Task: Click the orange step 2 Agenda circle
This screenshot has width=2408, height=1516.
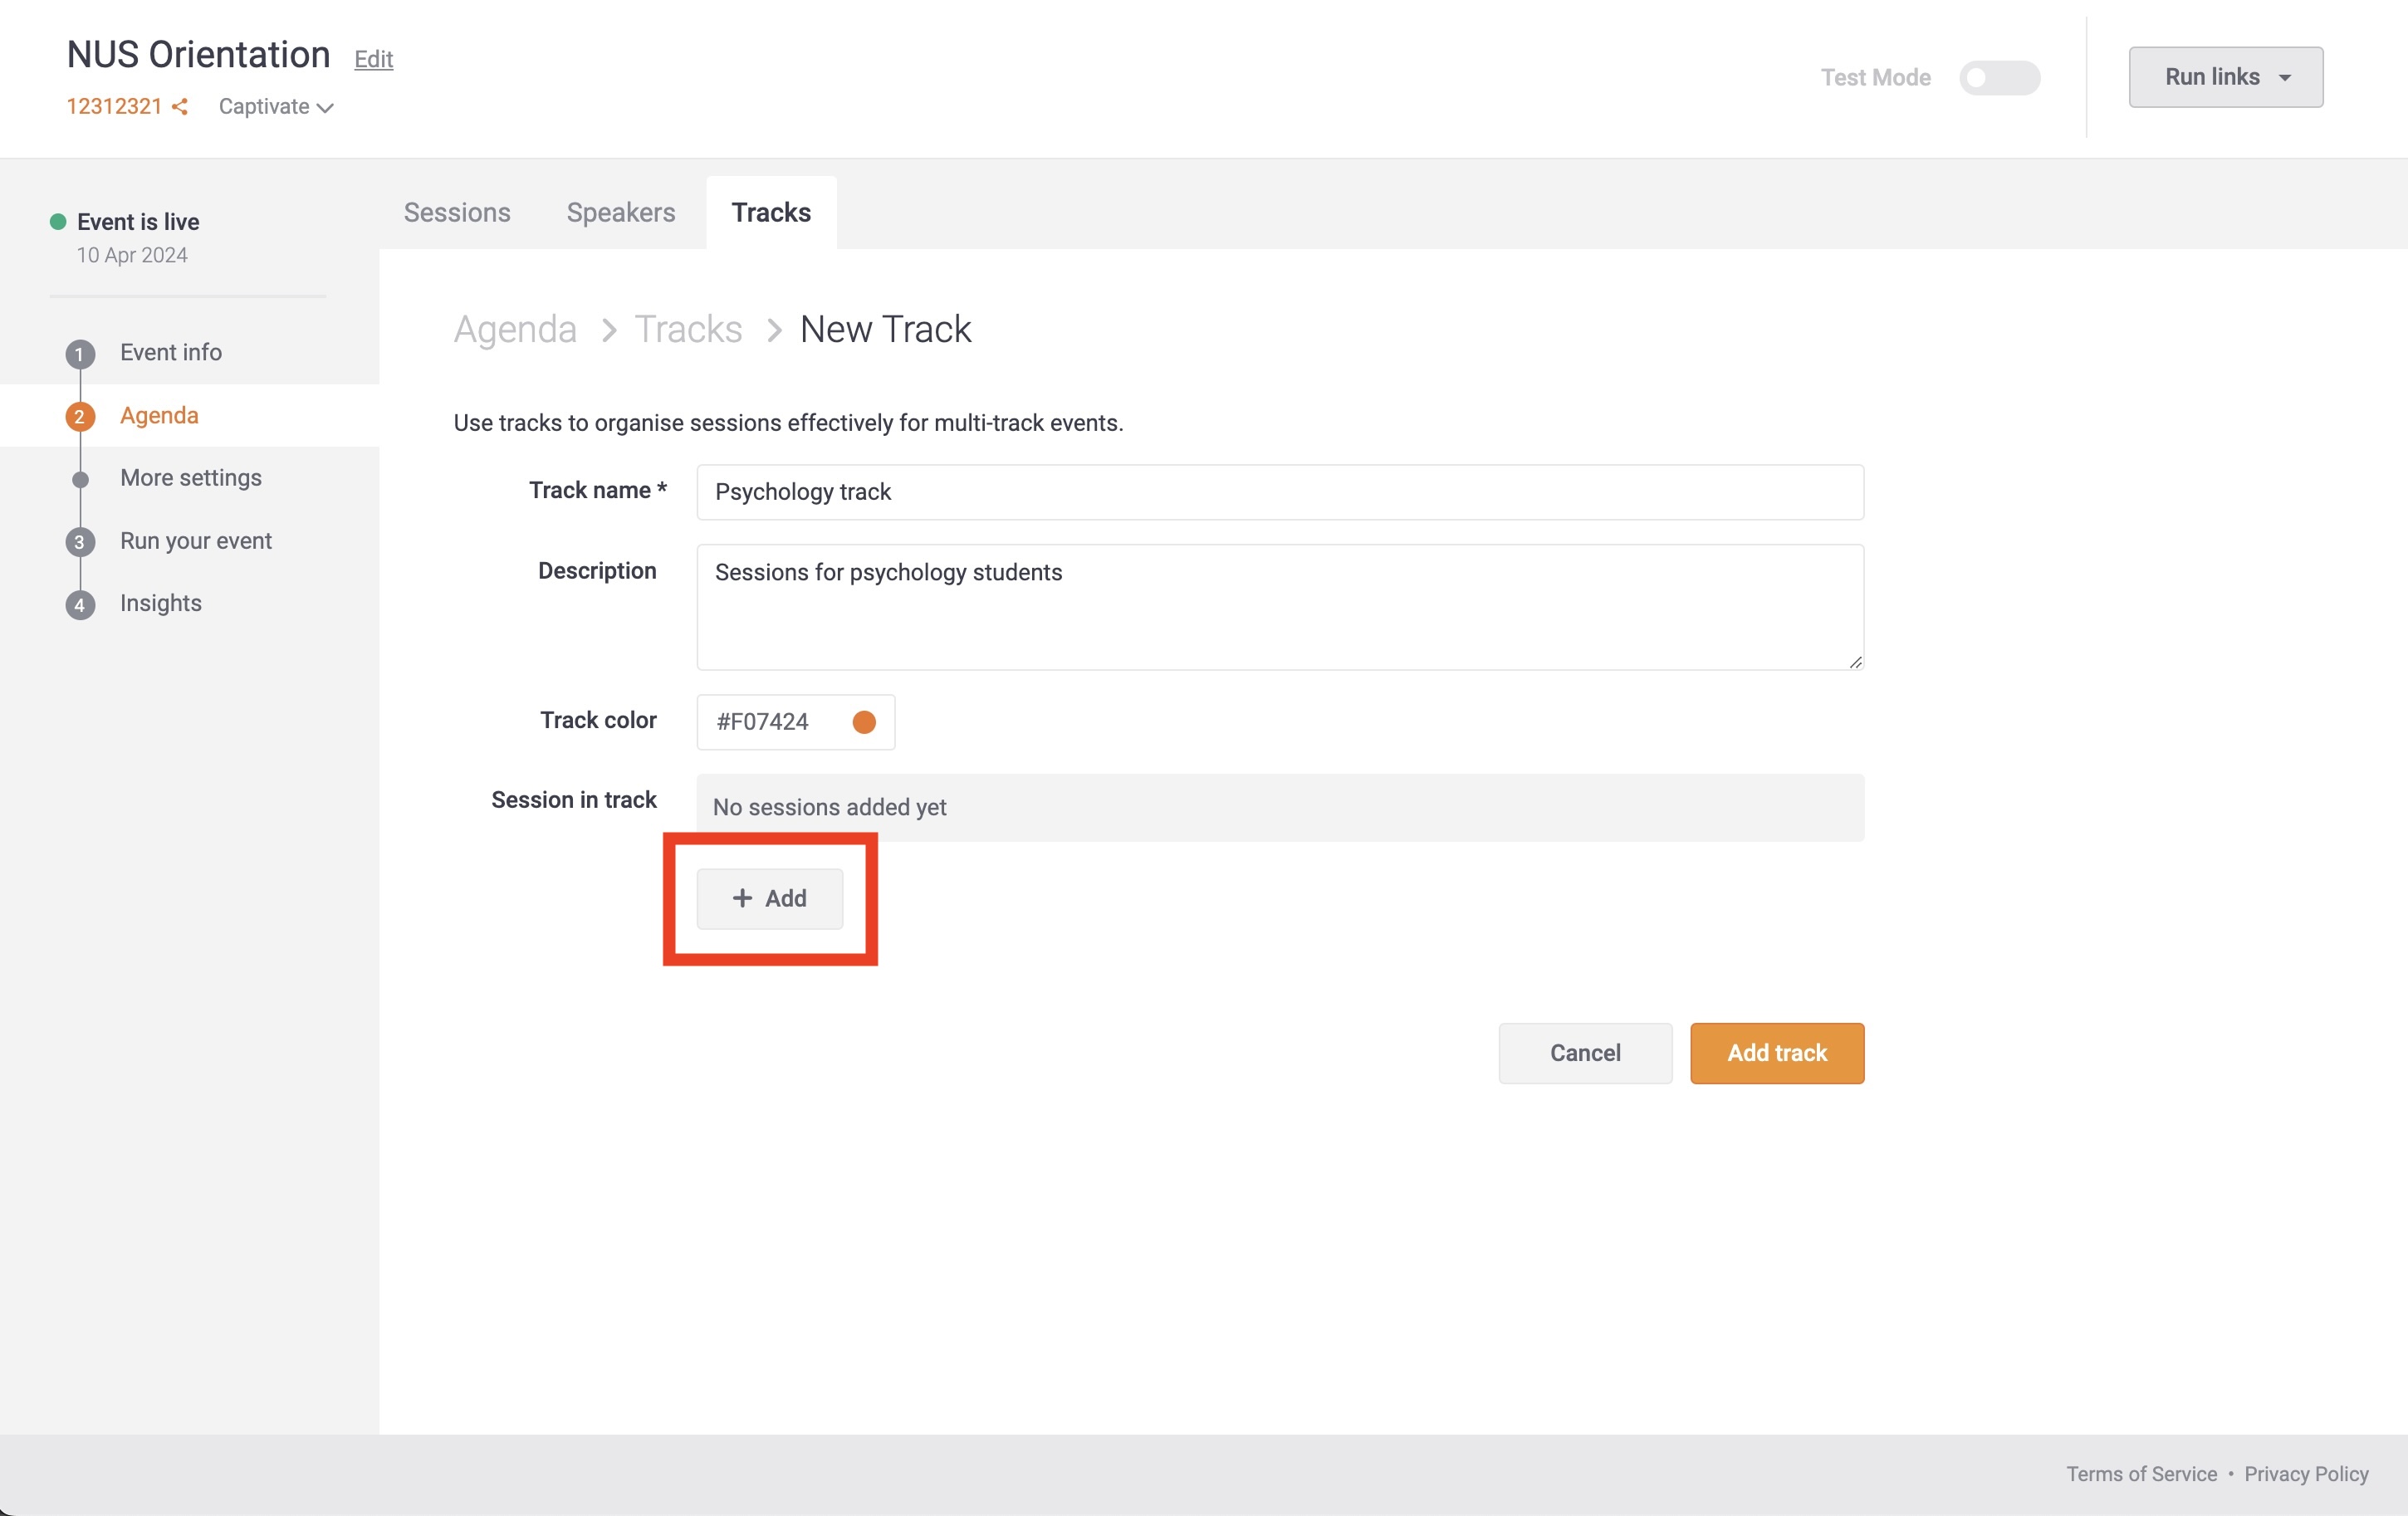Action: pyautogui.click(x=80, y=416)
